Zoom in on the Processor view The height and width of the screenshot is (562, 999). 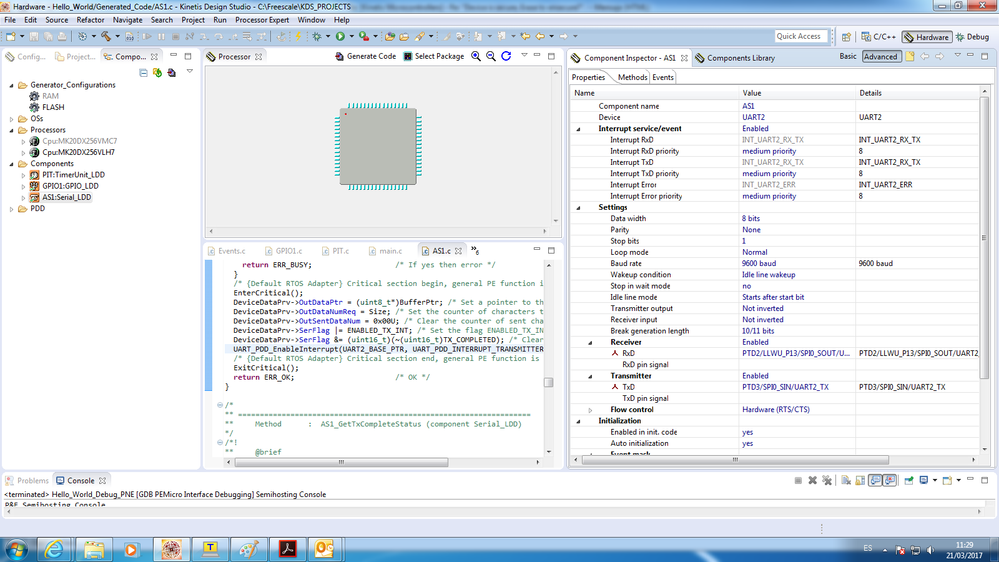point(476,57)
